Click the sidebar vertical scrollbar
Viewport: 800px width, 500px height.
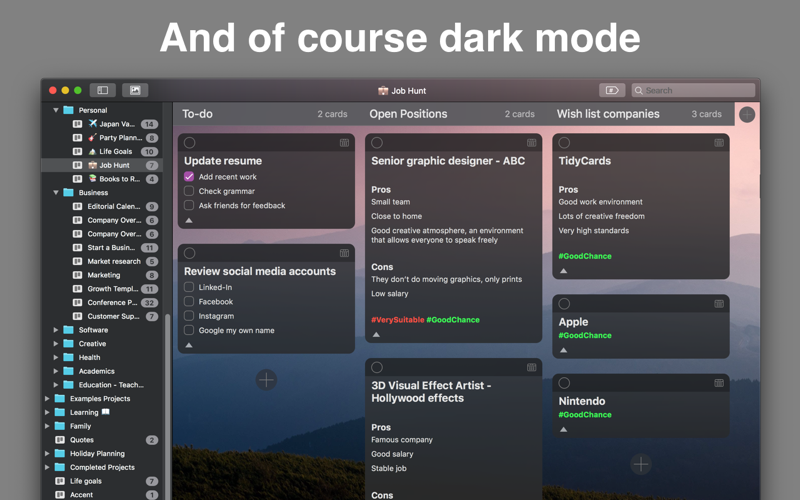pos(168,408)
